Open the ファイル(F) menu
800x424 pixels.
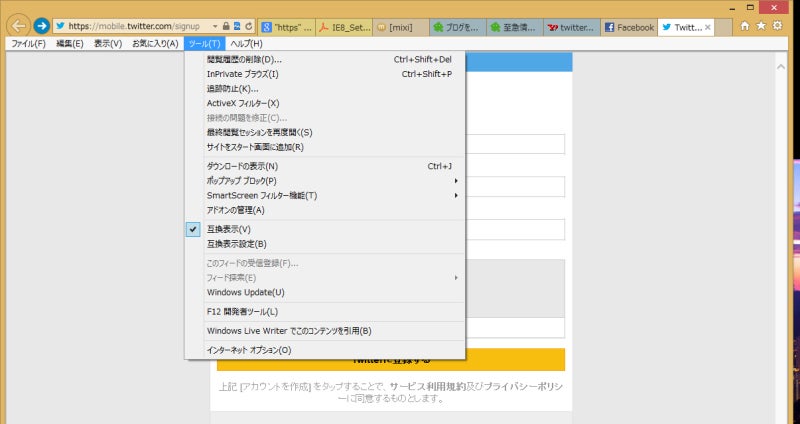pos(27,44)
